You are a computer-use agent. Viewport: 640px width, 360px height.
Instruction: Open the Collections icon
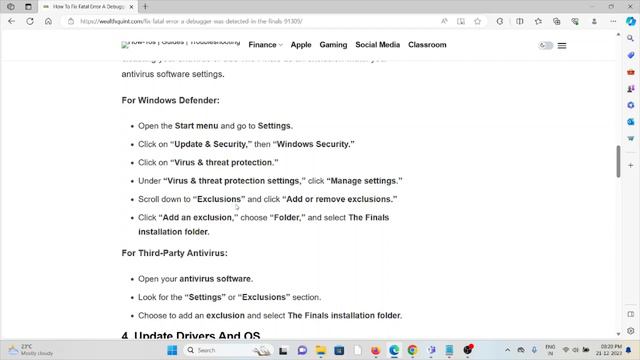pos(557,21)
